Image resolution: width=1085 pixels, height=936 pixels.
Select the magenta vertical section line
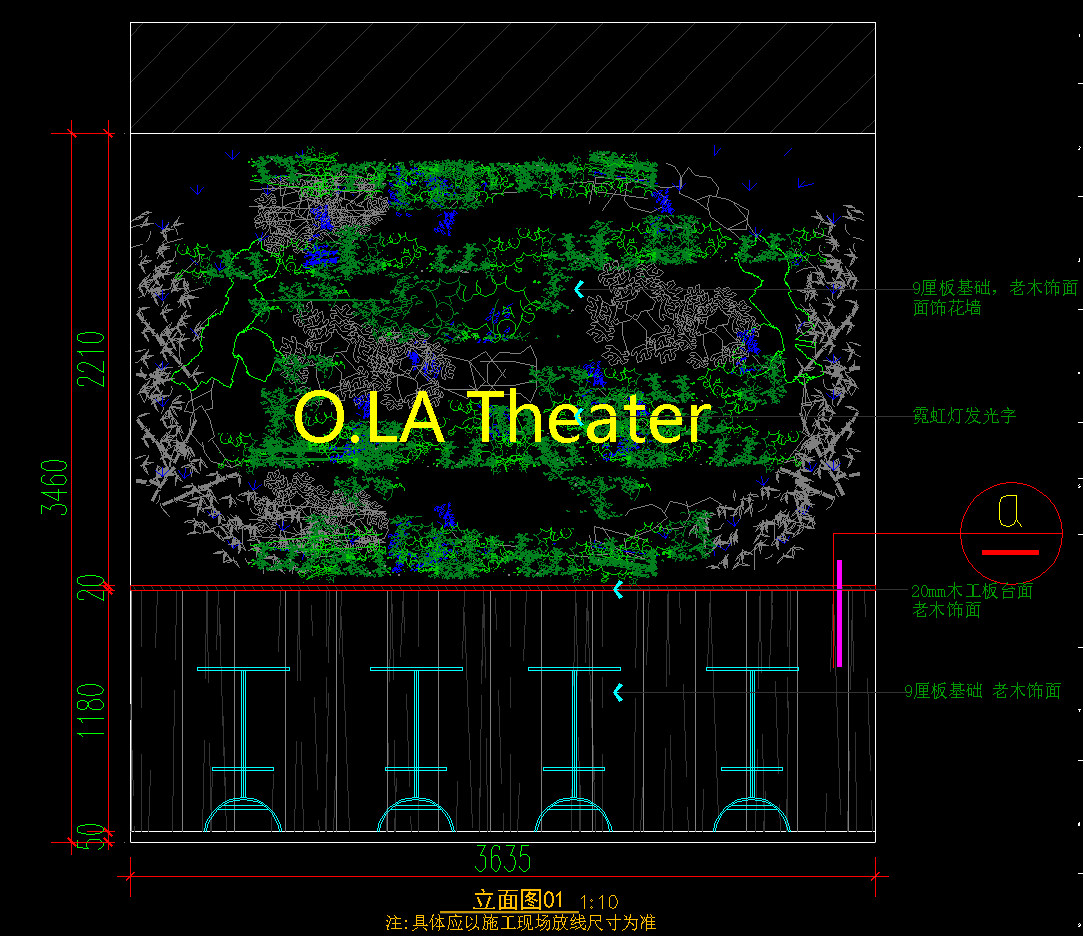coord(839,613)
